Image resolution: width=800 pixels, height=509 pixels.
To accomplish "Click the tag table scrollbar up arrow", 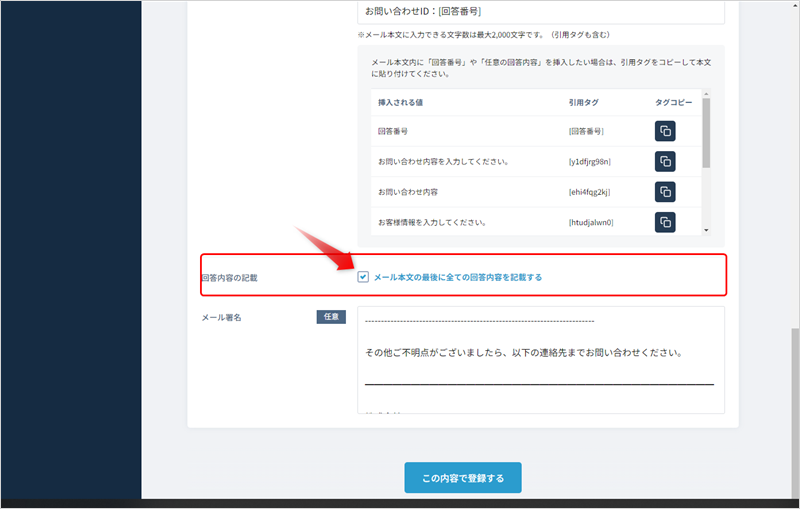I will pos(706,93).
